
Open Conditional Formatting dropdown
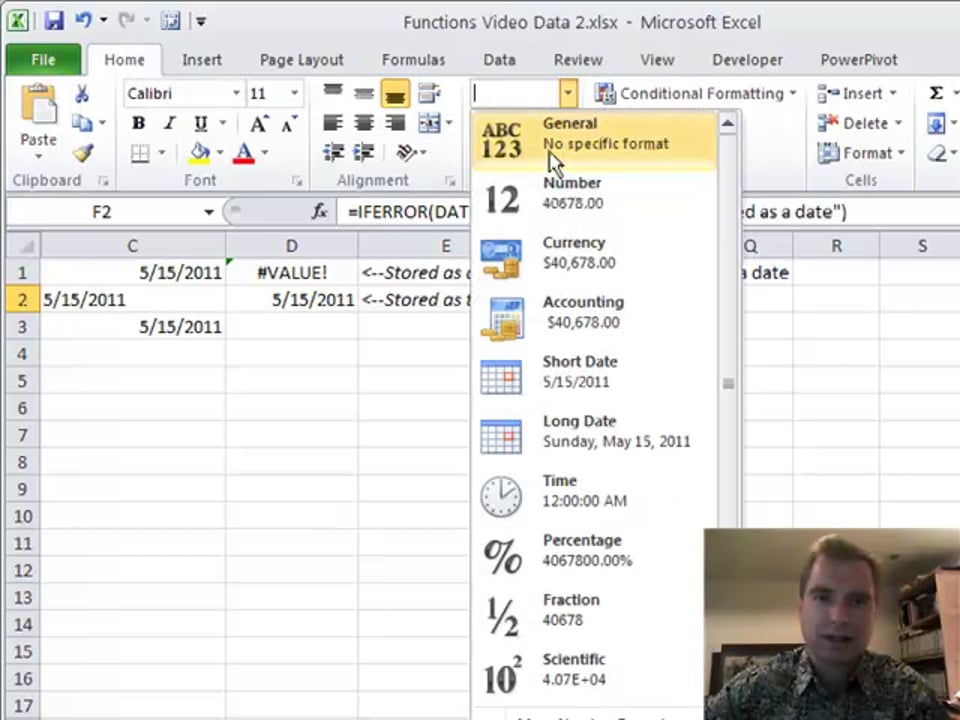[x=696, y=94]
